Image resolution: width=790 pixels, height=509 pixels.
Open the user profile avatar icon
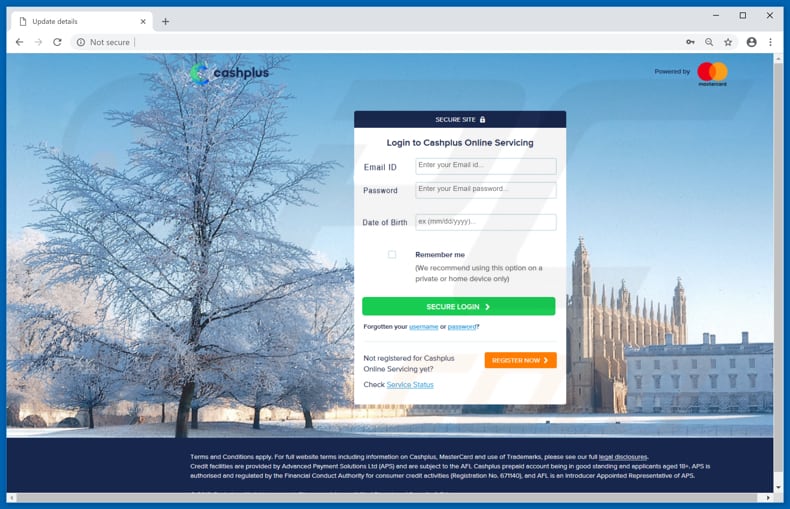pos(751,42)
